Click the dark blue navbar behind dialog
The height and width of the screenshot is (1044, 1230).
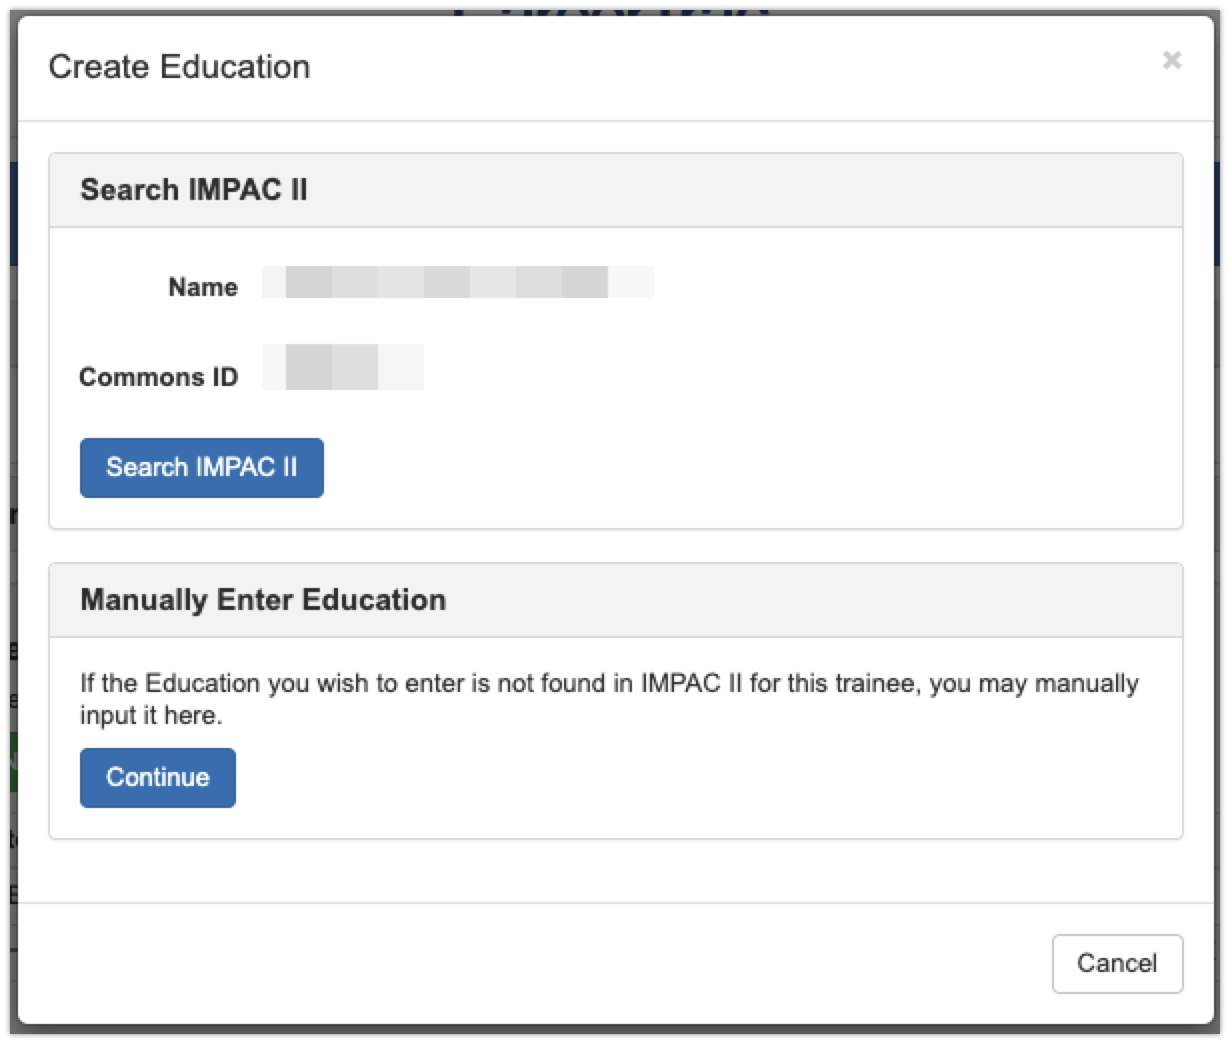pos(8,215)
